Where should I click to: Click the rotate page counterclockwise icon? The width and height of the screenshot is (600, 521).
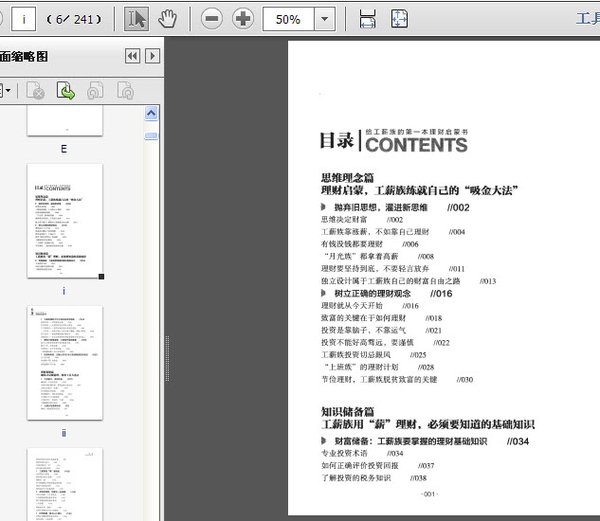coord(96,91)
